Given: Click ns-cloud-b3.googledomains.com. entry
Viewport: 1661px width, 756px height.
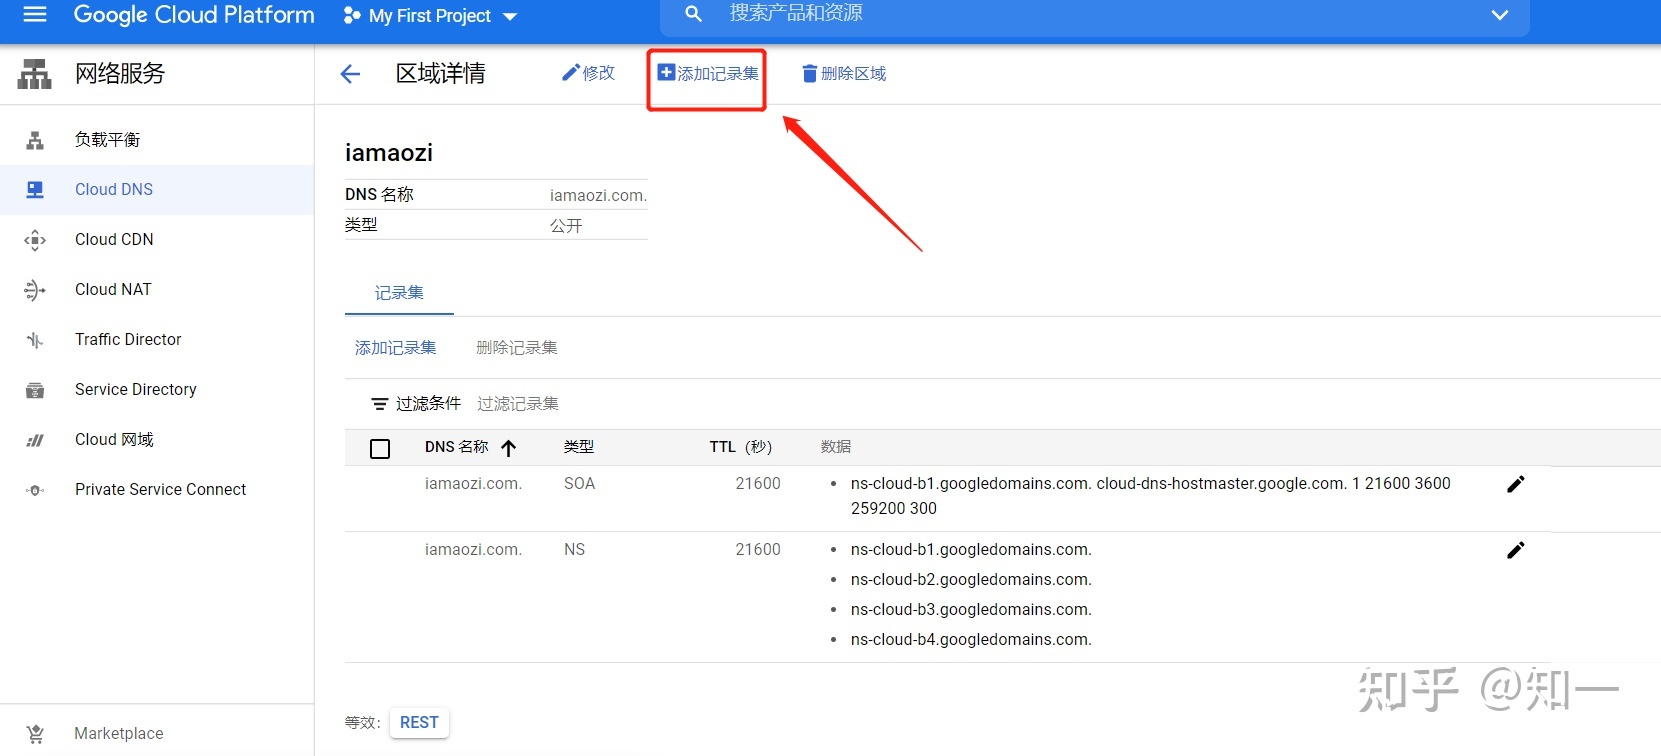Looking at the screenshot, I should tap(971, 610).
